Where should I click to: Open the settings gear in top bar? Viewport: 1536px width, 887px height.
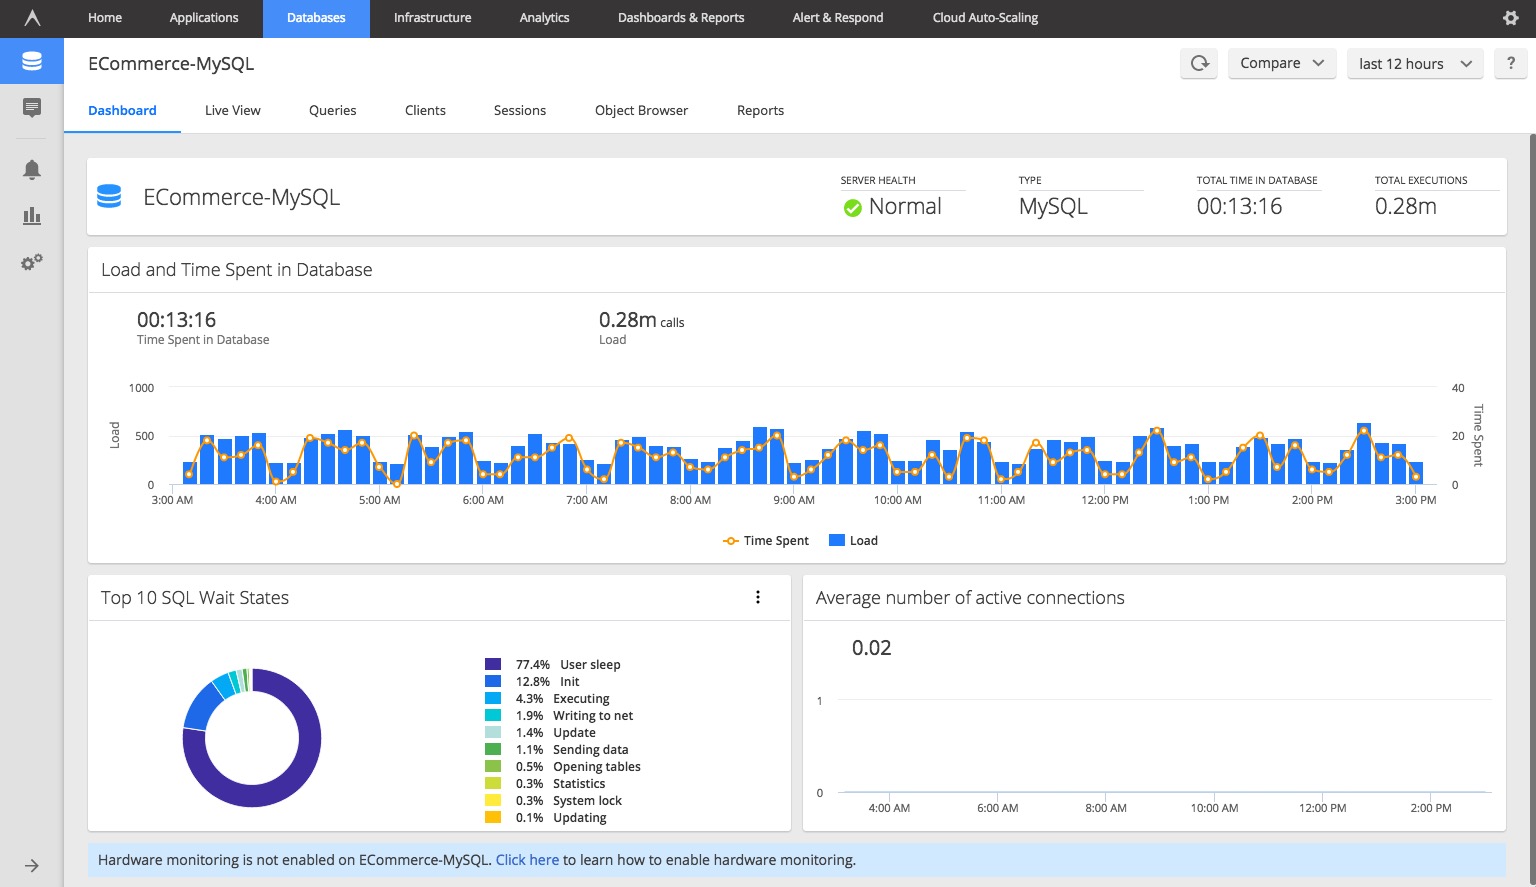point(1511,18)
